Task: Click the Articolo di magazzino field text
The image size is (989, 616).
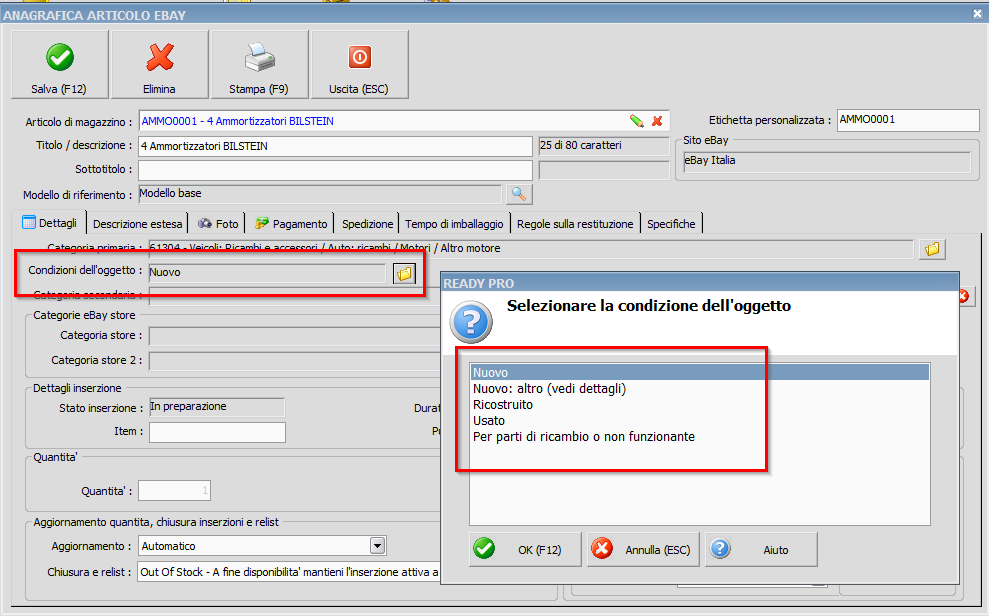Action: [x=237, y=121]
